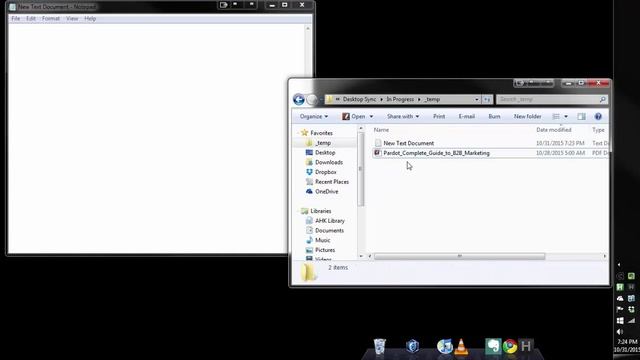Click the H icon in dock

coord(526,346)
